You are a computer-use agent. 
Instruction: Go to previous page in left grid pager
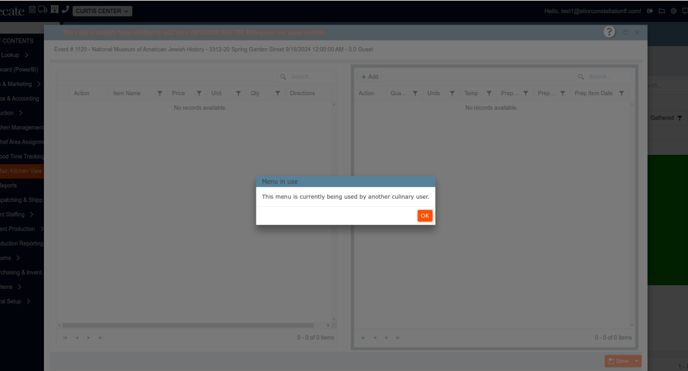(x=77, y=338)
